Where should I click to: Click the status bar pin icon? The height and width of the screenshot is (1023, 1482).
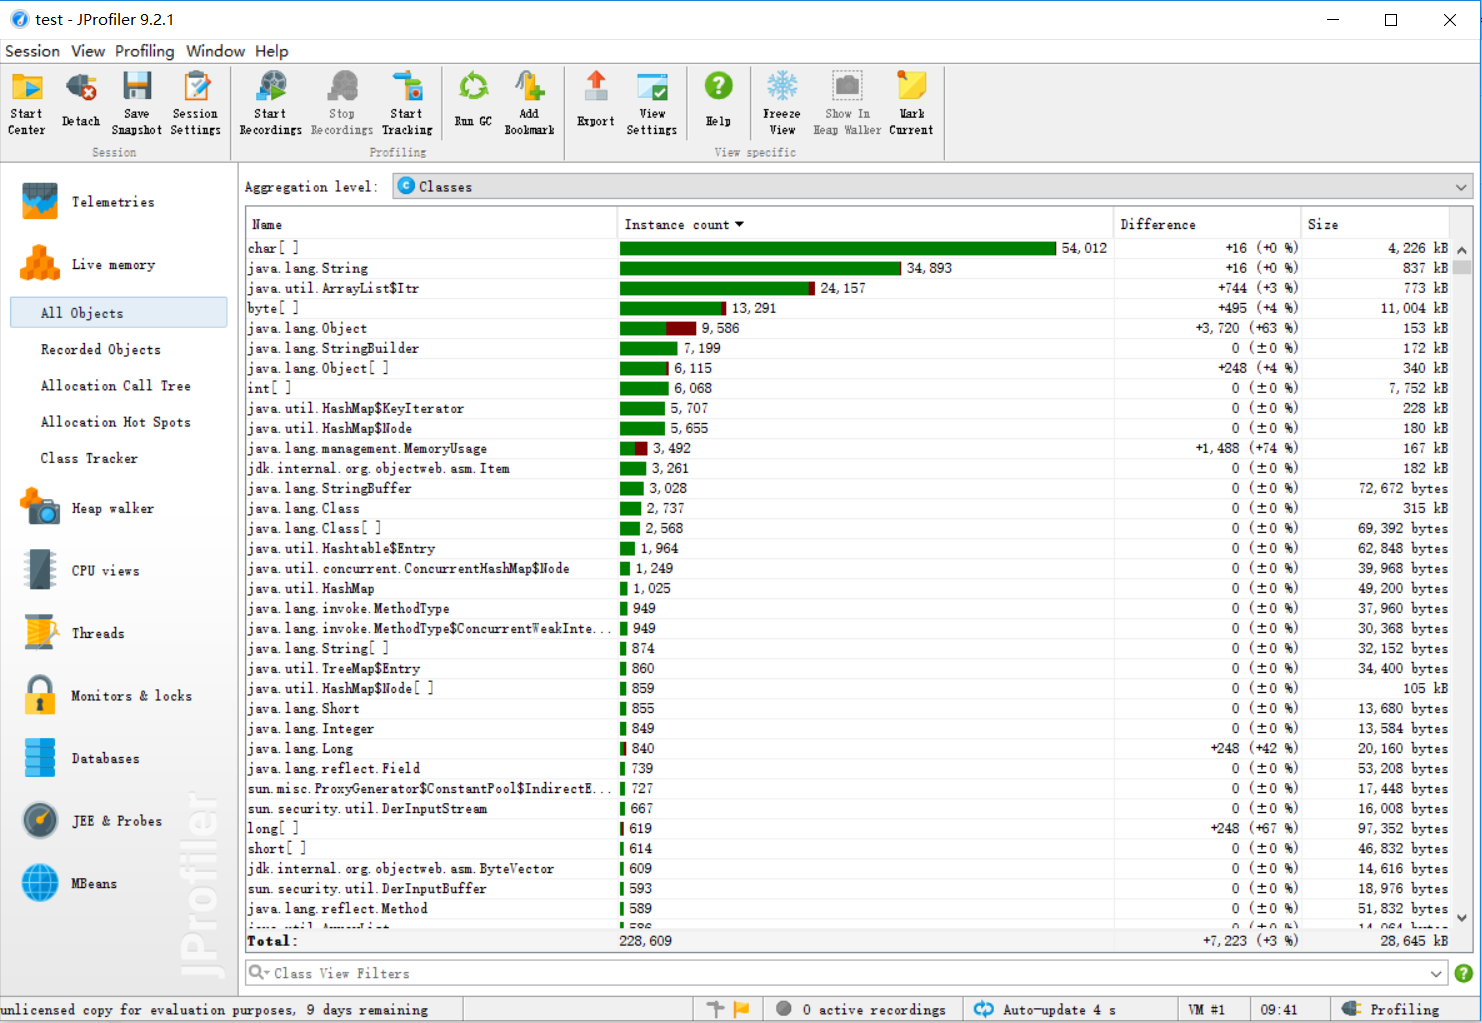click(x=715, y=1009)
